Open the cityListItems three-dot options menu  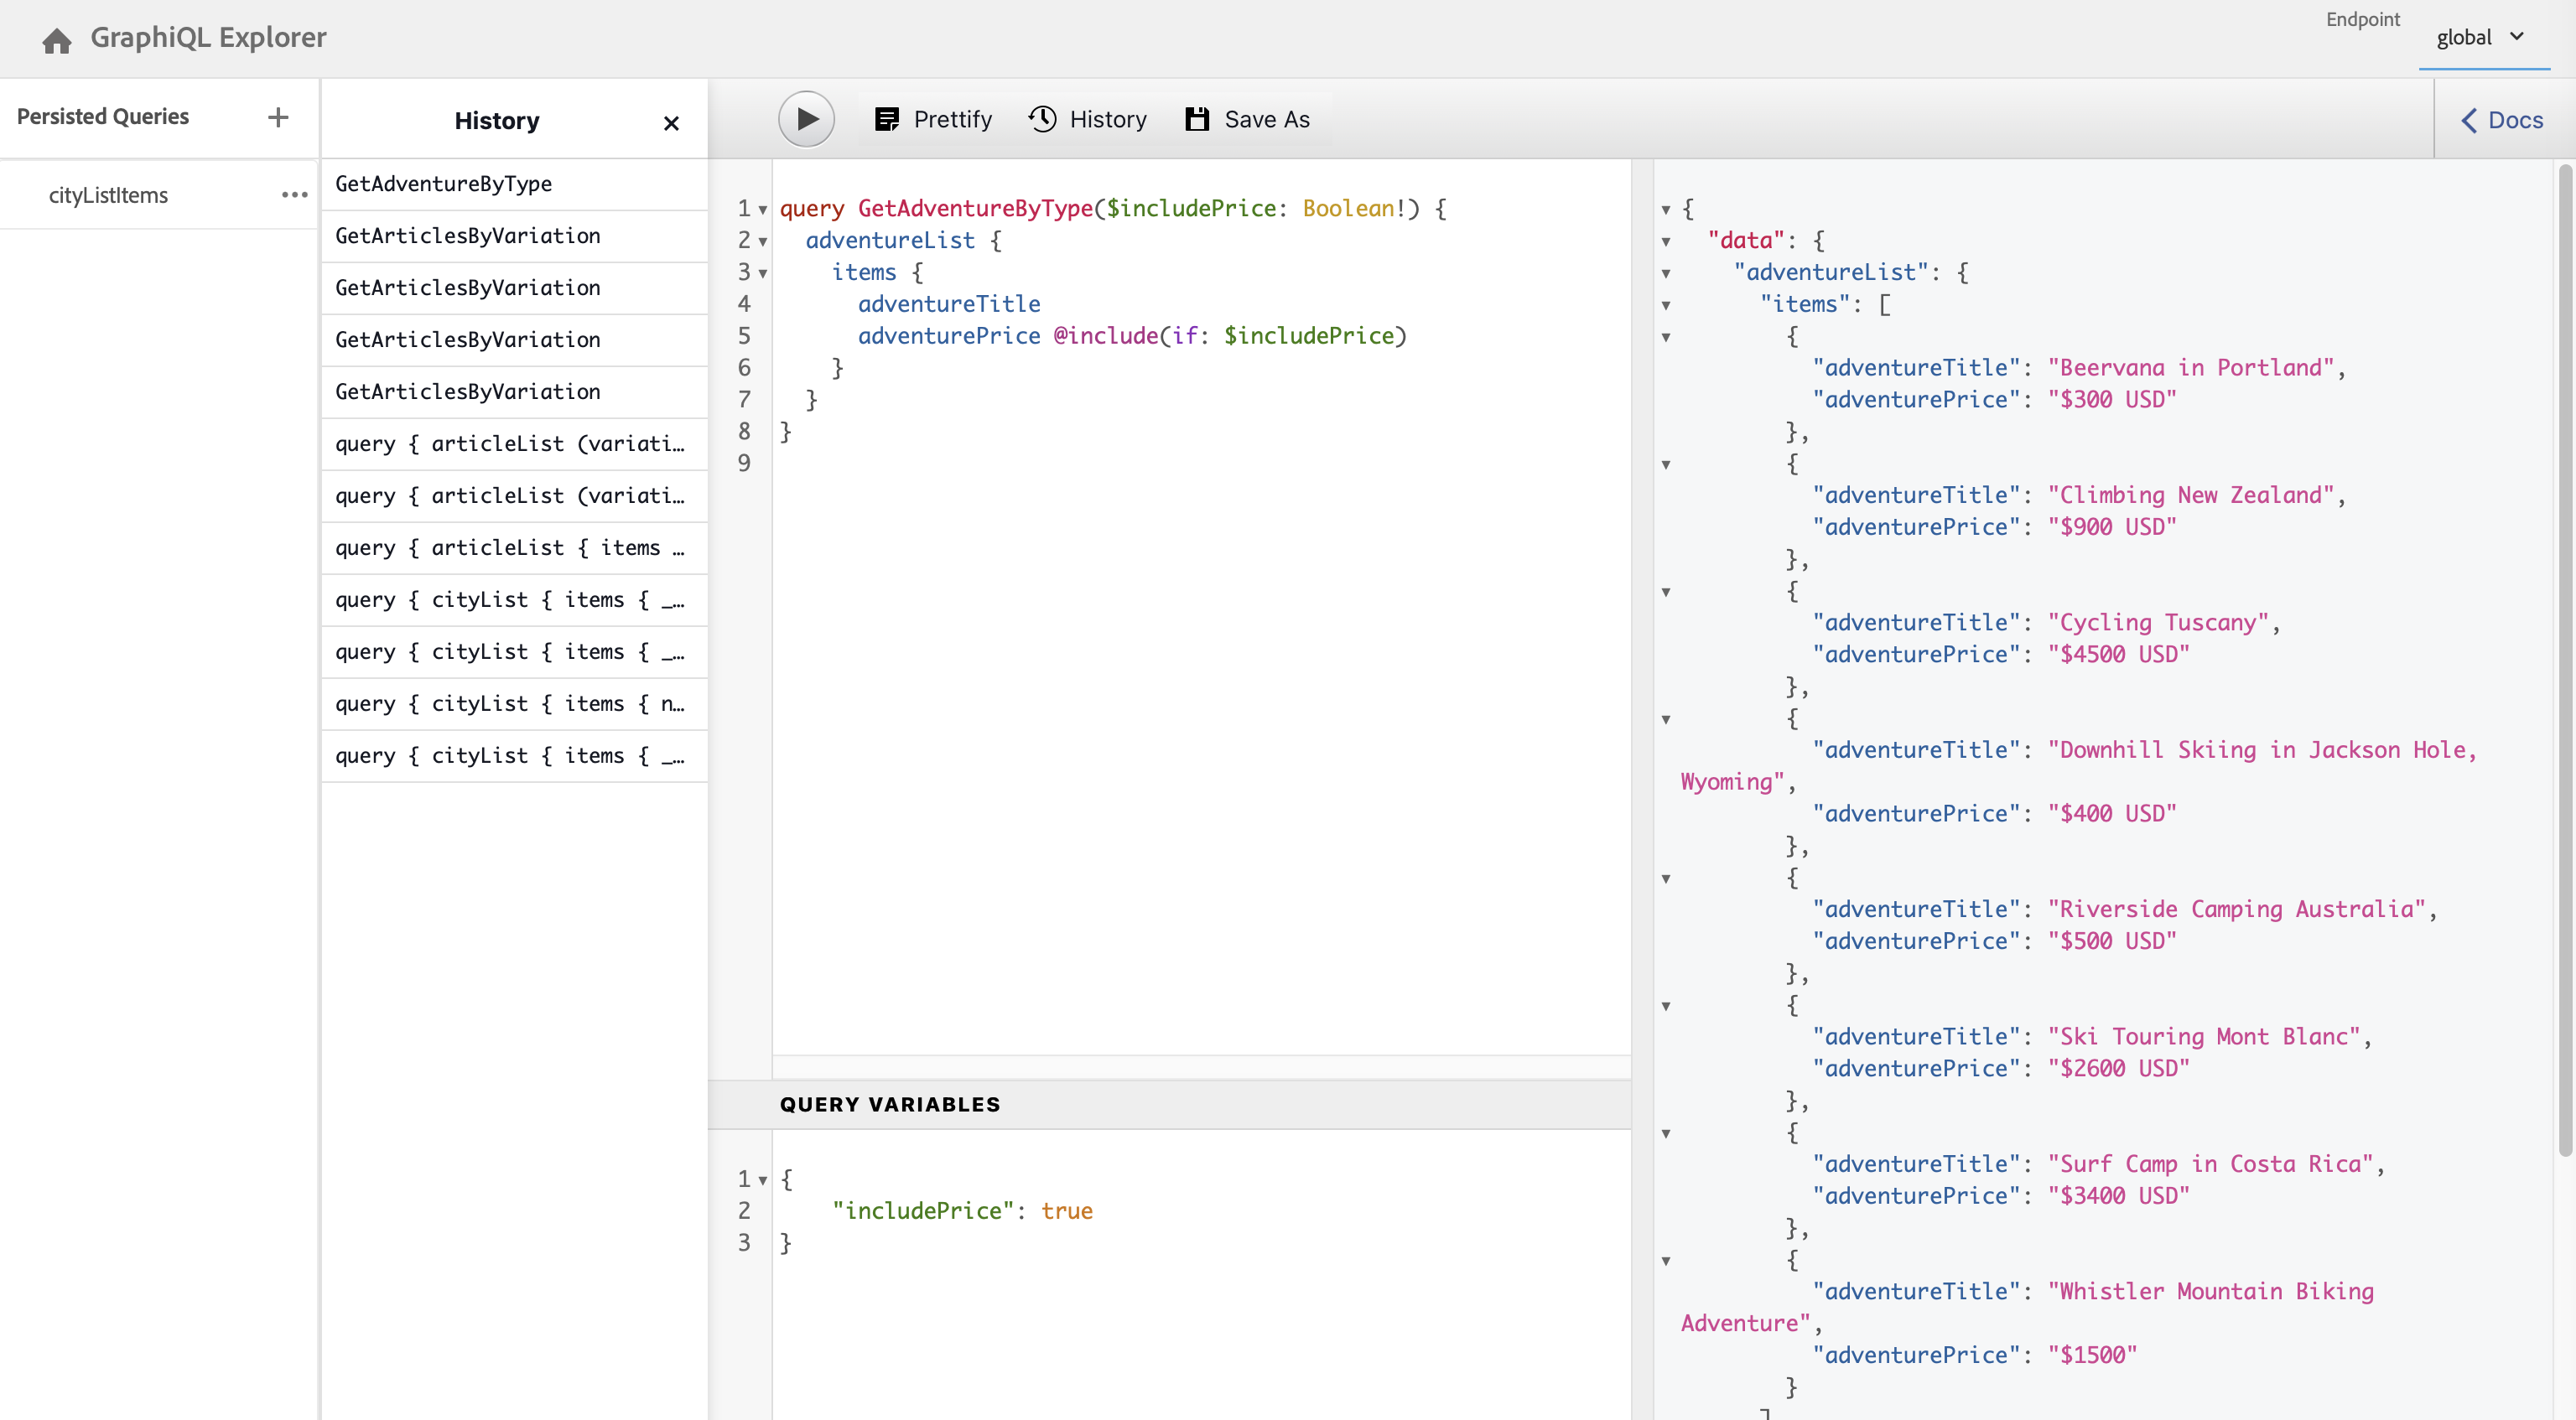point(294,195)
